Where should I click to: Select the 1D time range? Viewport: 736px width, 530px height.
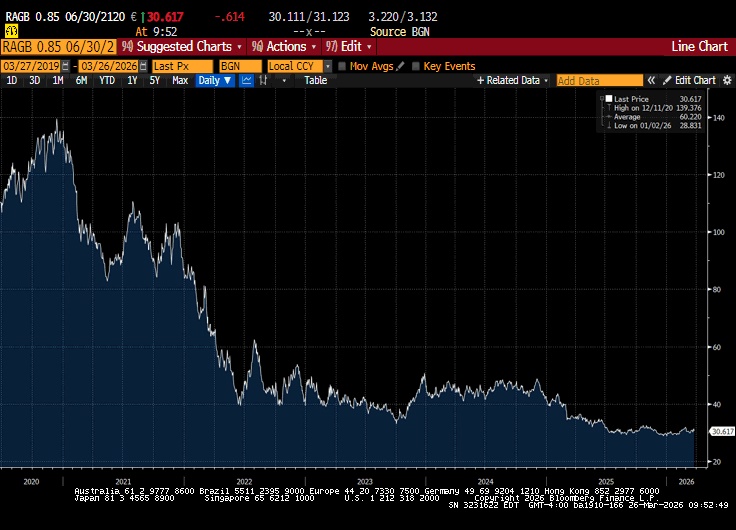click(12, 80)
